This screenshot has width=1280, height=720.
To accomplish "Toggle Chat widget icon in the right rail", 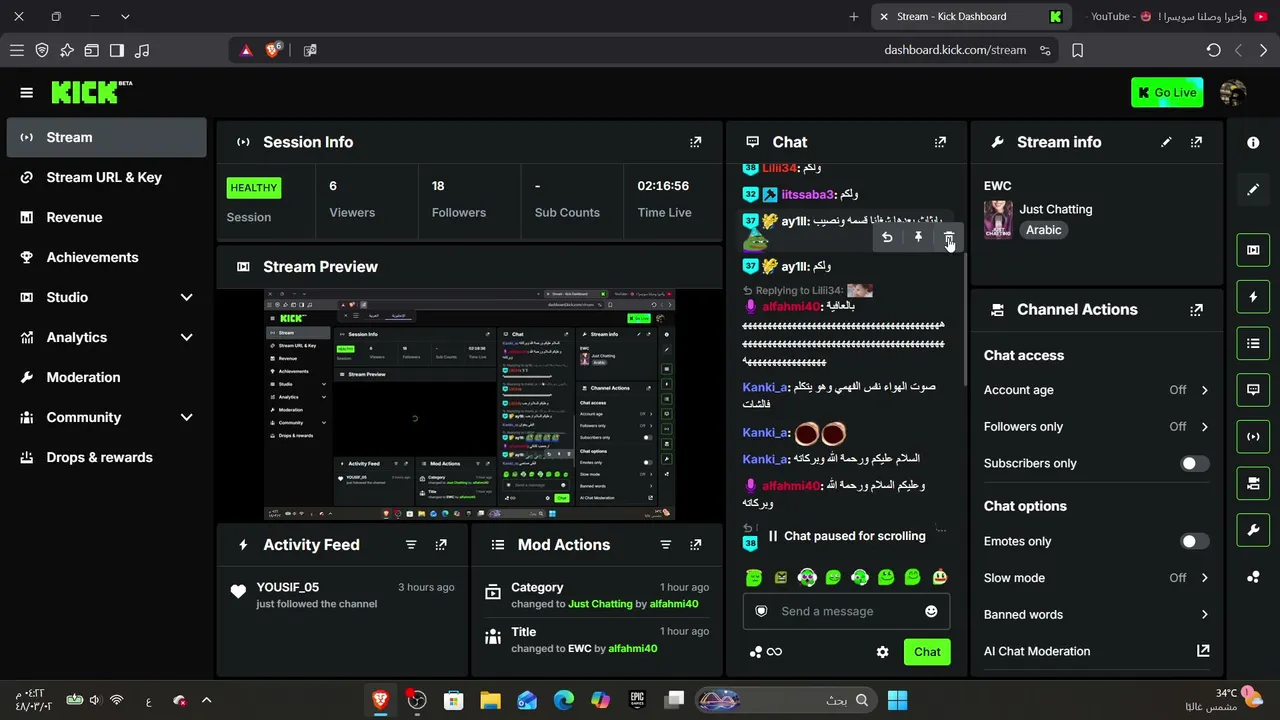I will 1253,390.
